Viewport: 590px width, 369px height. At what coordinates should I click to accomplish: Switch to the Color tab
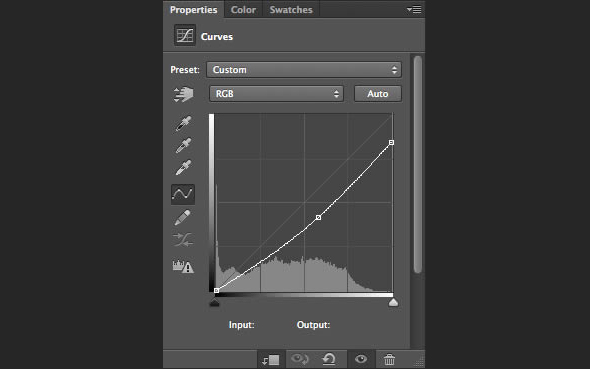pos(243,10)
